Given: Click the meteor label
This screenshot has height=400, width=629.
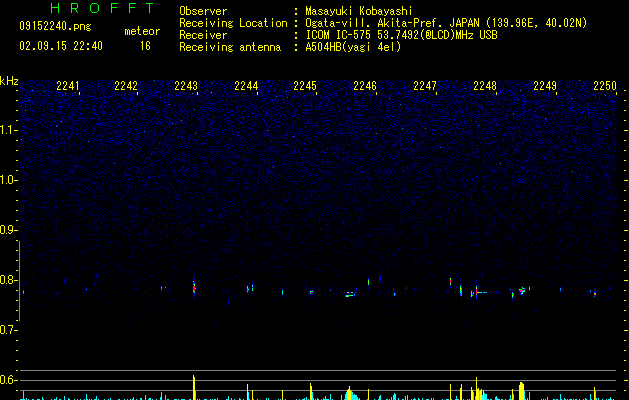Looking at the screenshot, I should 142,31.
